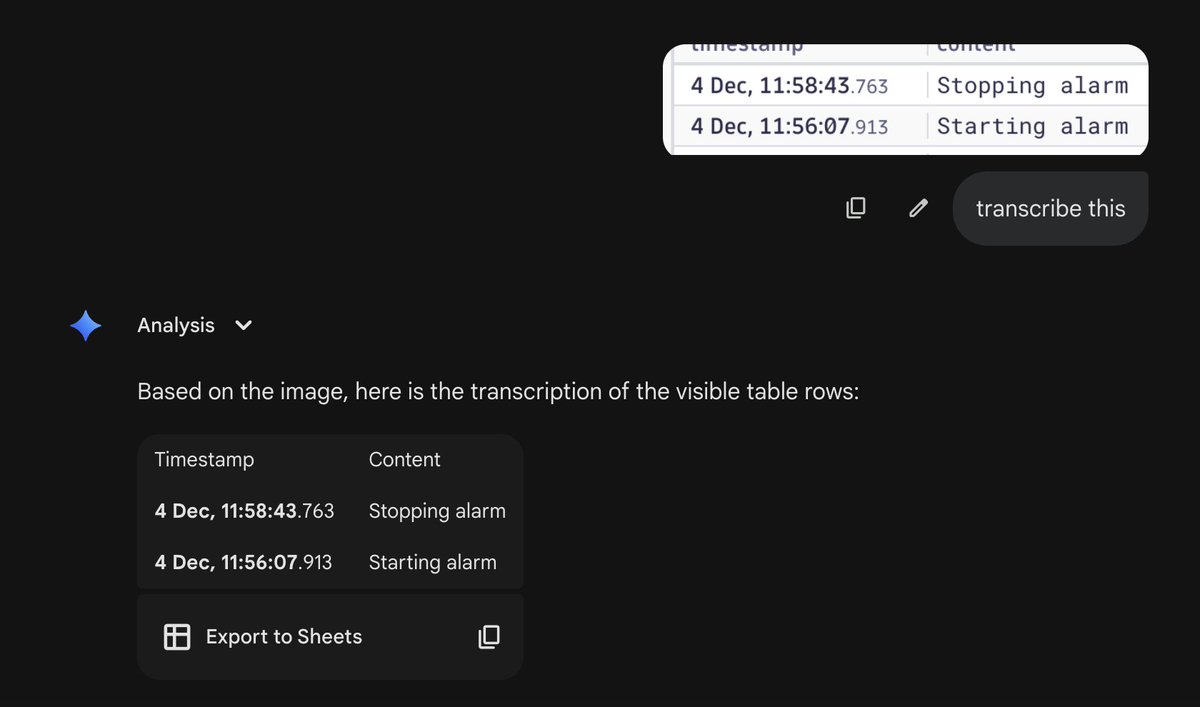Click the Analysis label
1200x707 pixels.
[176, 325]
